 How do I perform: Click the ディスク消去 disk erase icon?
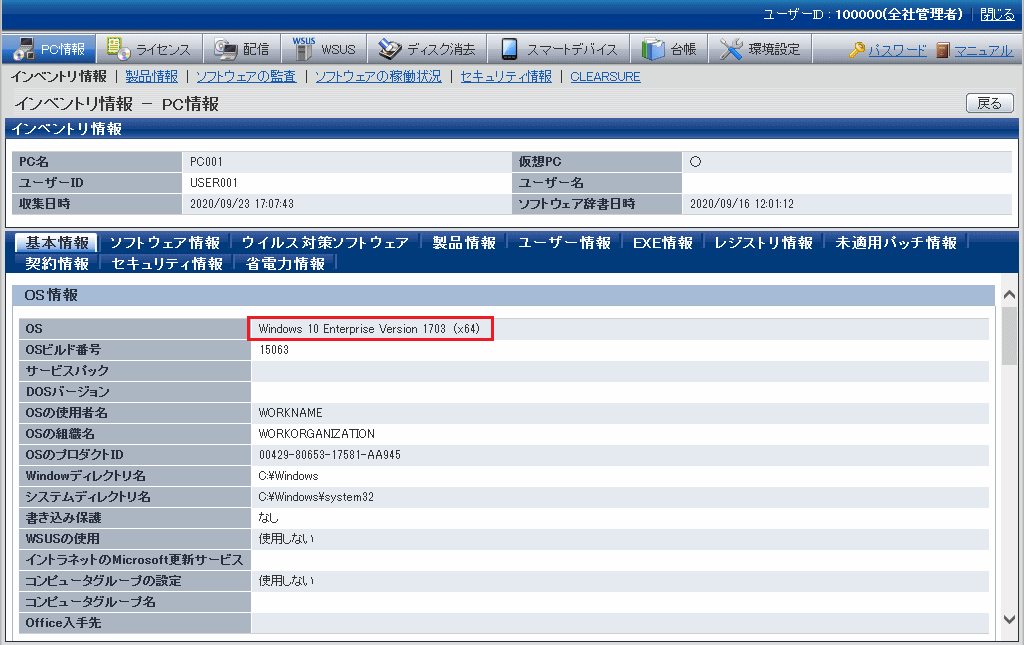[390, 49]
